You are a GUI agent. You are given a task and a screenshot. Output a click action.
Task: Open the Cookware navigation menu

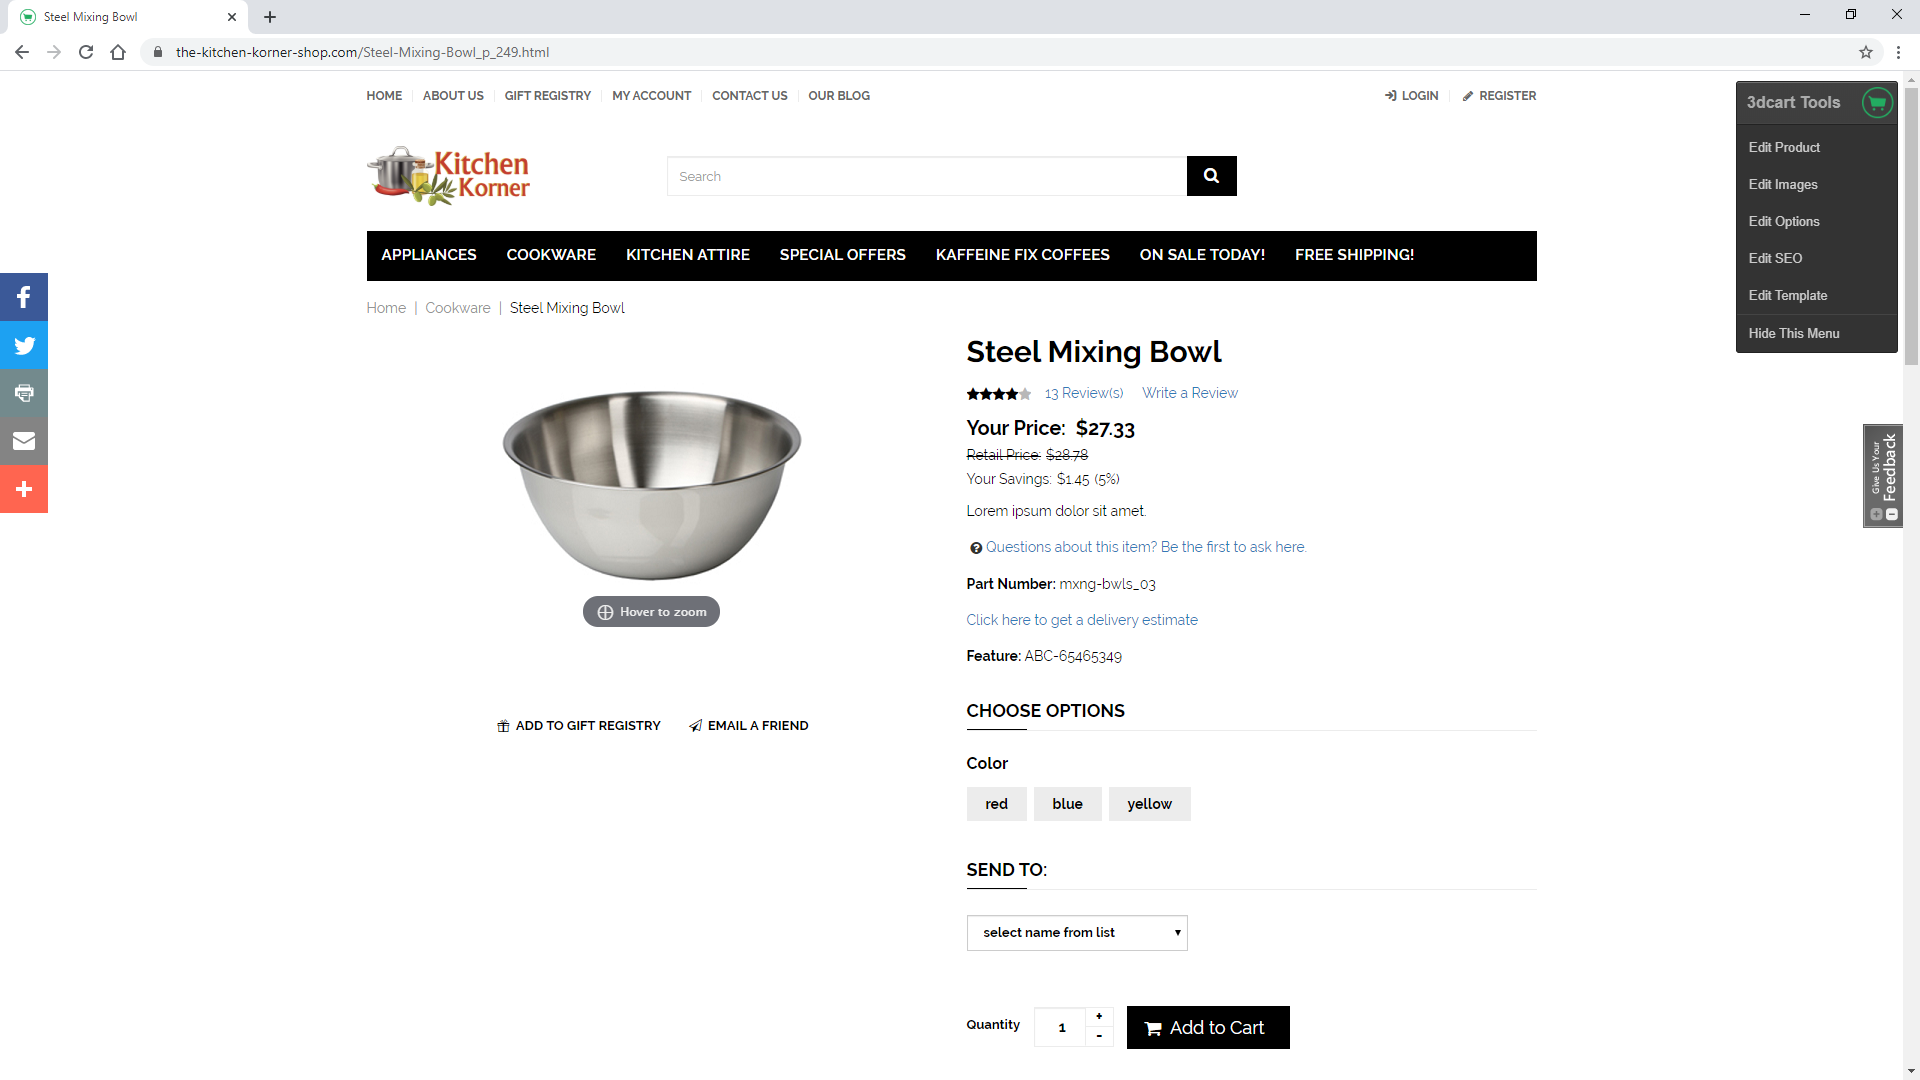point(551,255)
